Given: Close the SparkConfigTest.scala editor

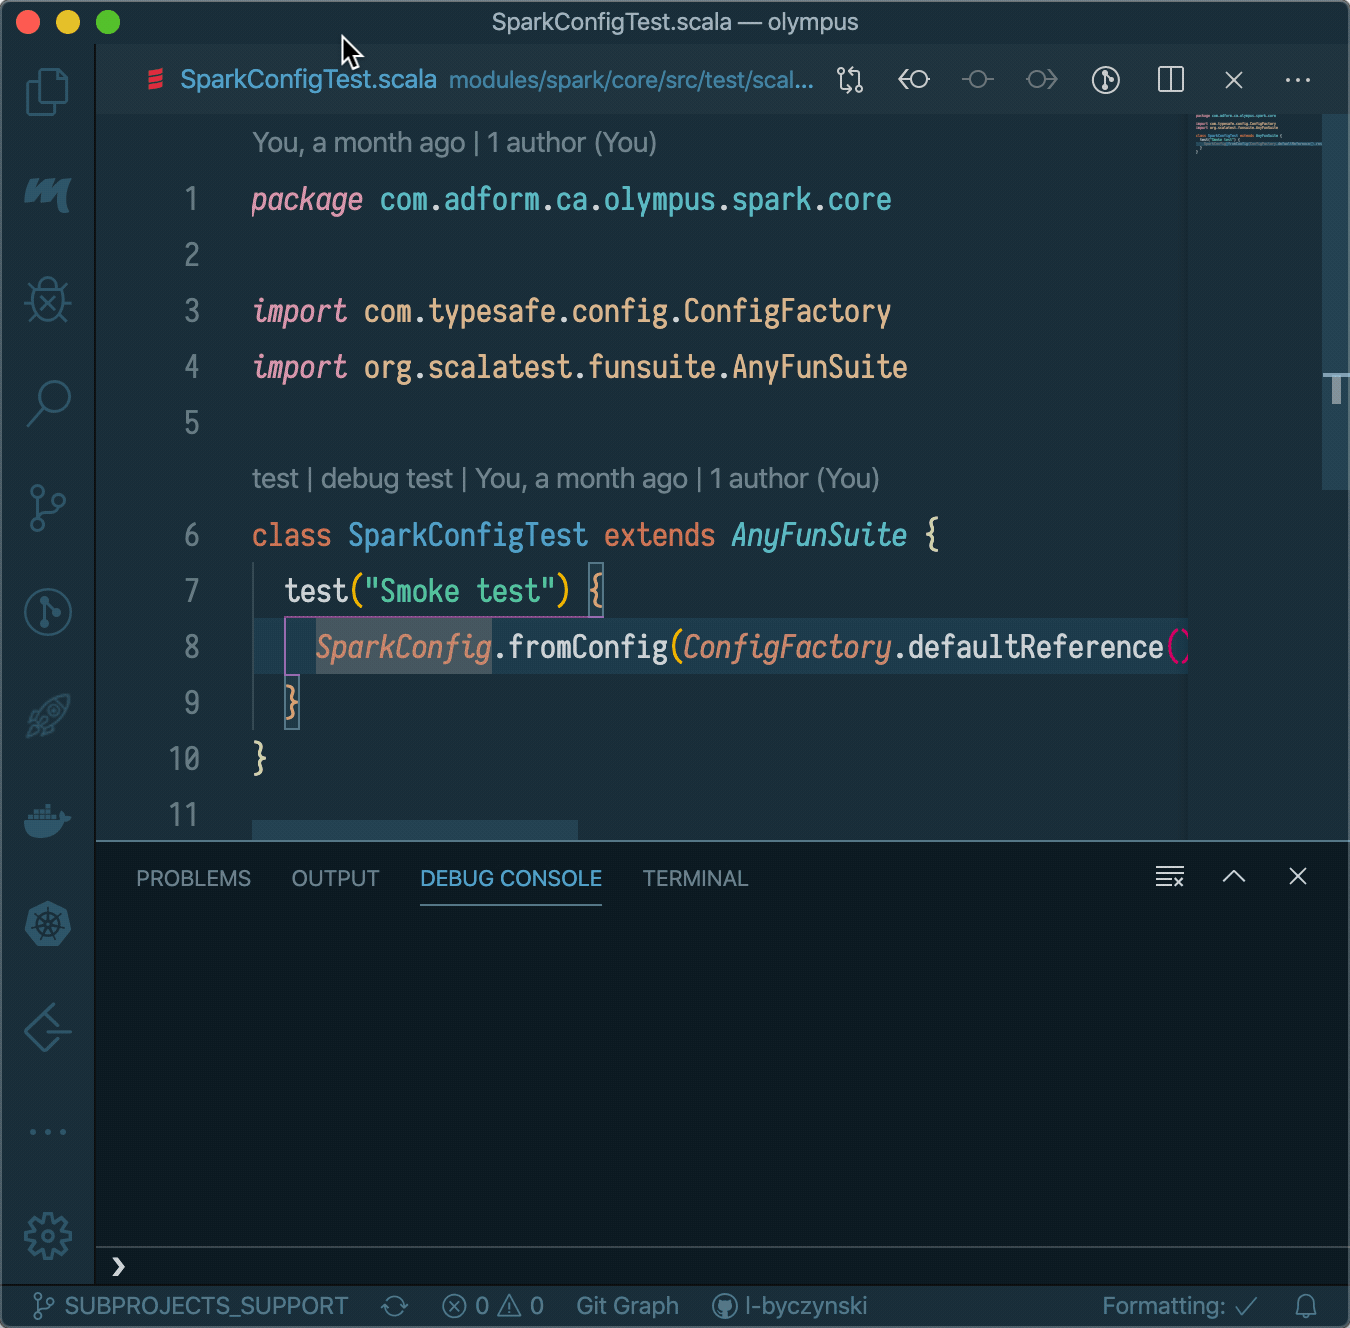Looking at the screenshot, I should tap(1234, 80).
